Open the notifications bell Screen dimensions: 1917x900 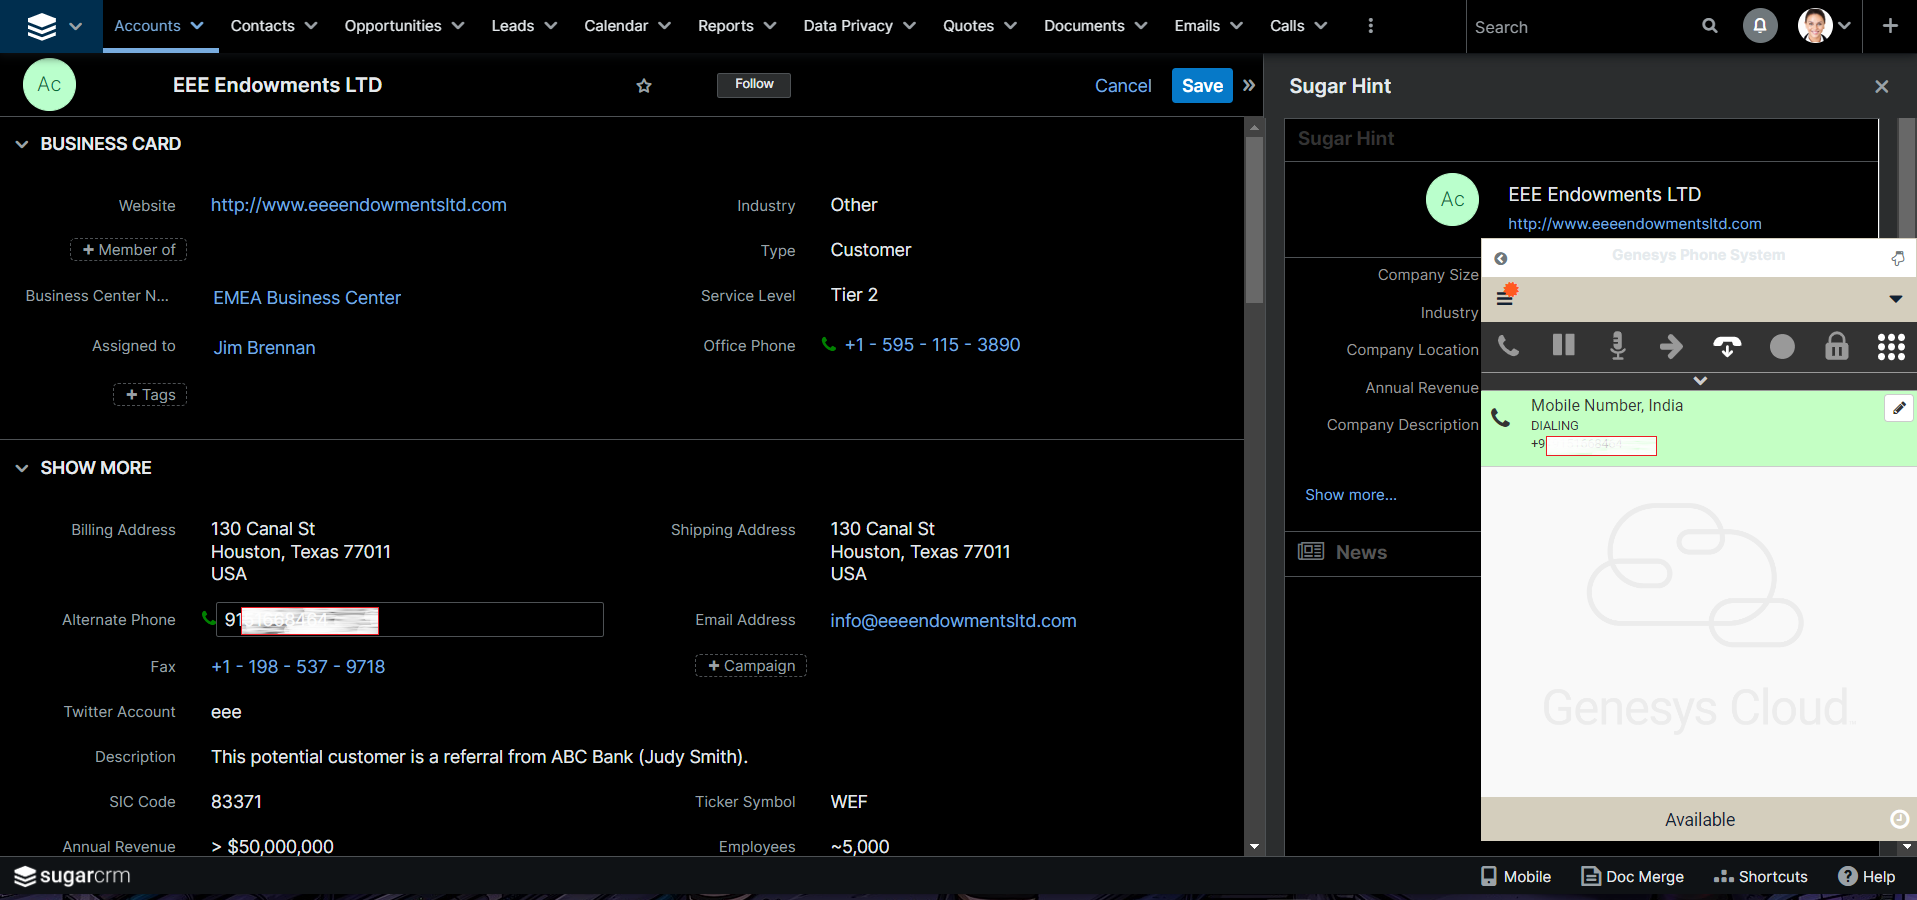click(x=1760, y=26)
